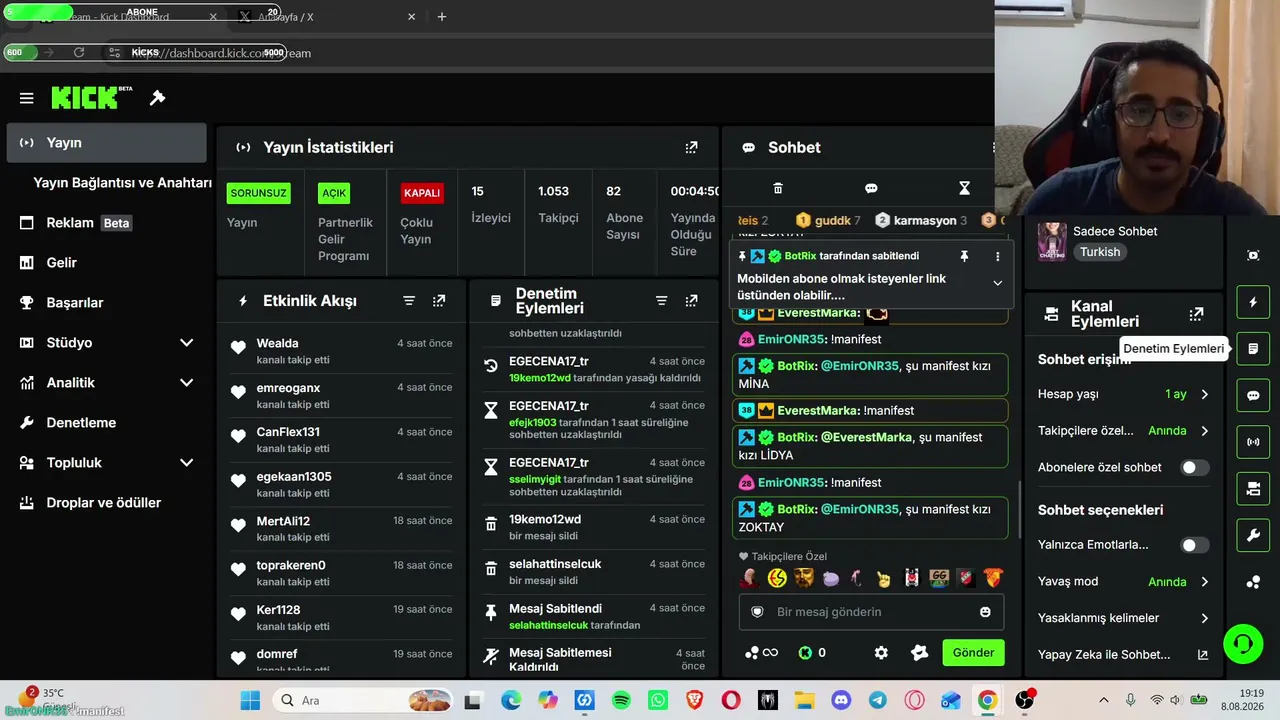Open Reklam Beta in sidebar
The height and width of the screenshot is (720, 1280).
pos(106,223)
